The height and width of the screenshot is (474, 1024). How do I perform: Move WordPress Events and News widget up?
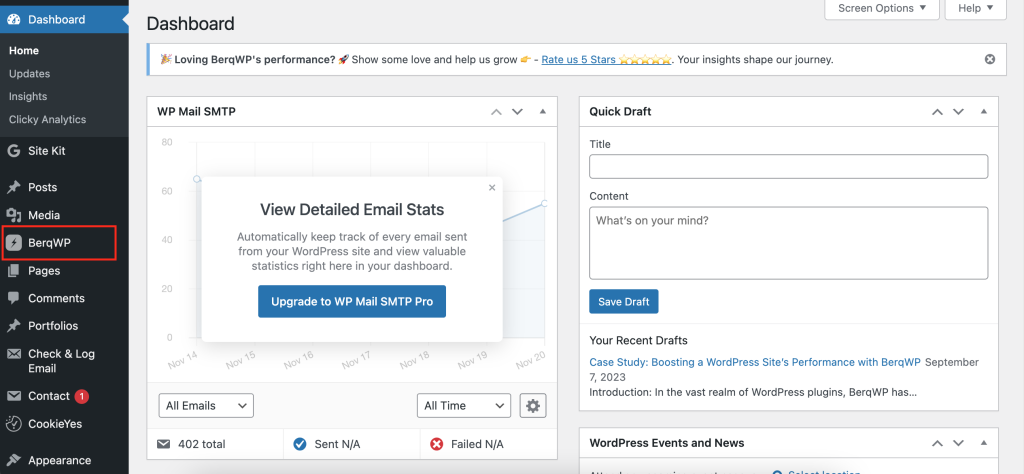(937, 443)
